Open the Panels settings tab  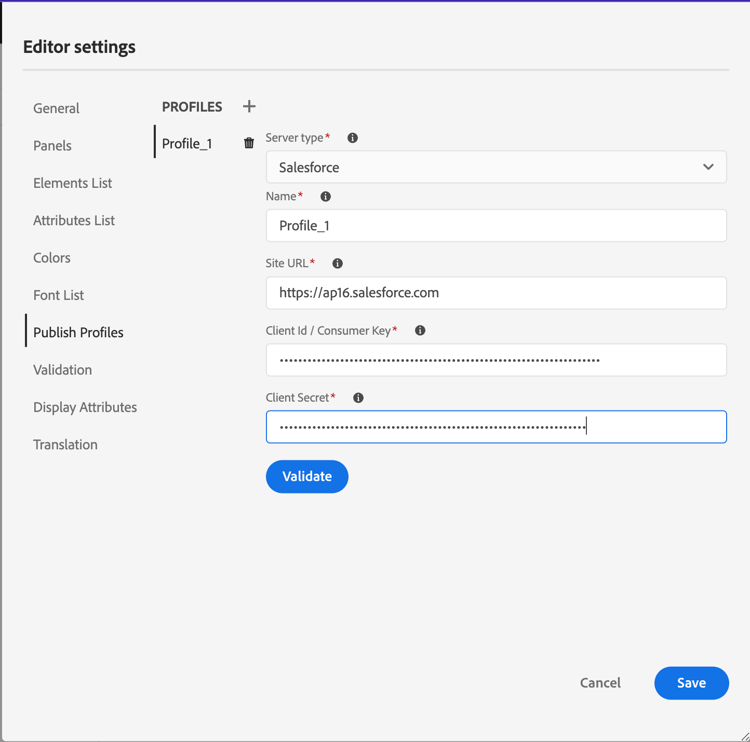tap(52, 145)
